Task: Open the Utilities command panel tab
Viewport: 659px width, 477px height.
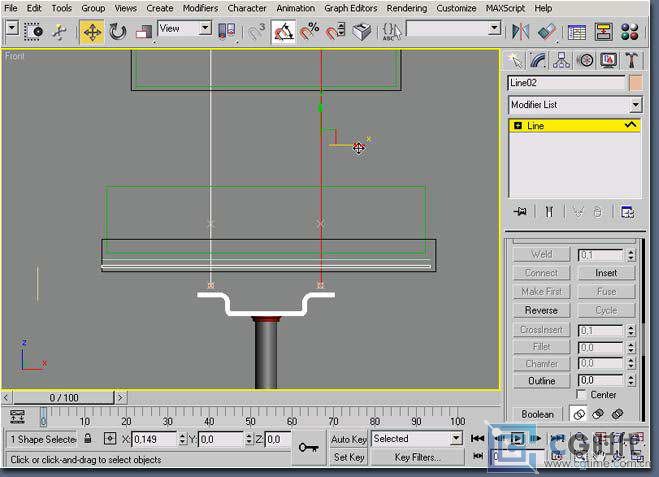Action: click(631, 61)
